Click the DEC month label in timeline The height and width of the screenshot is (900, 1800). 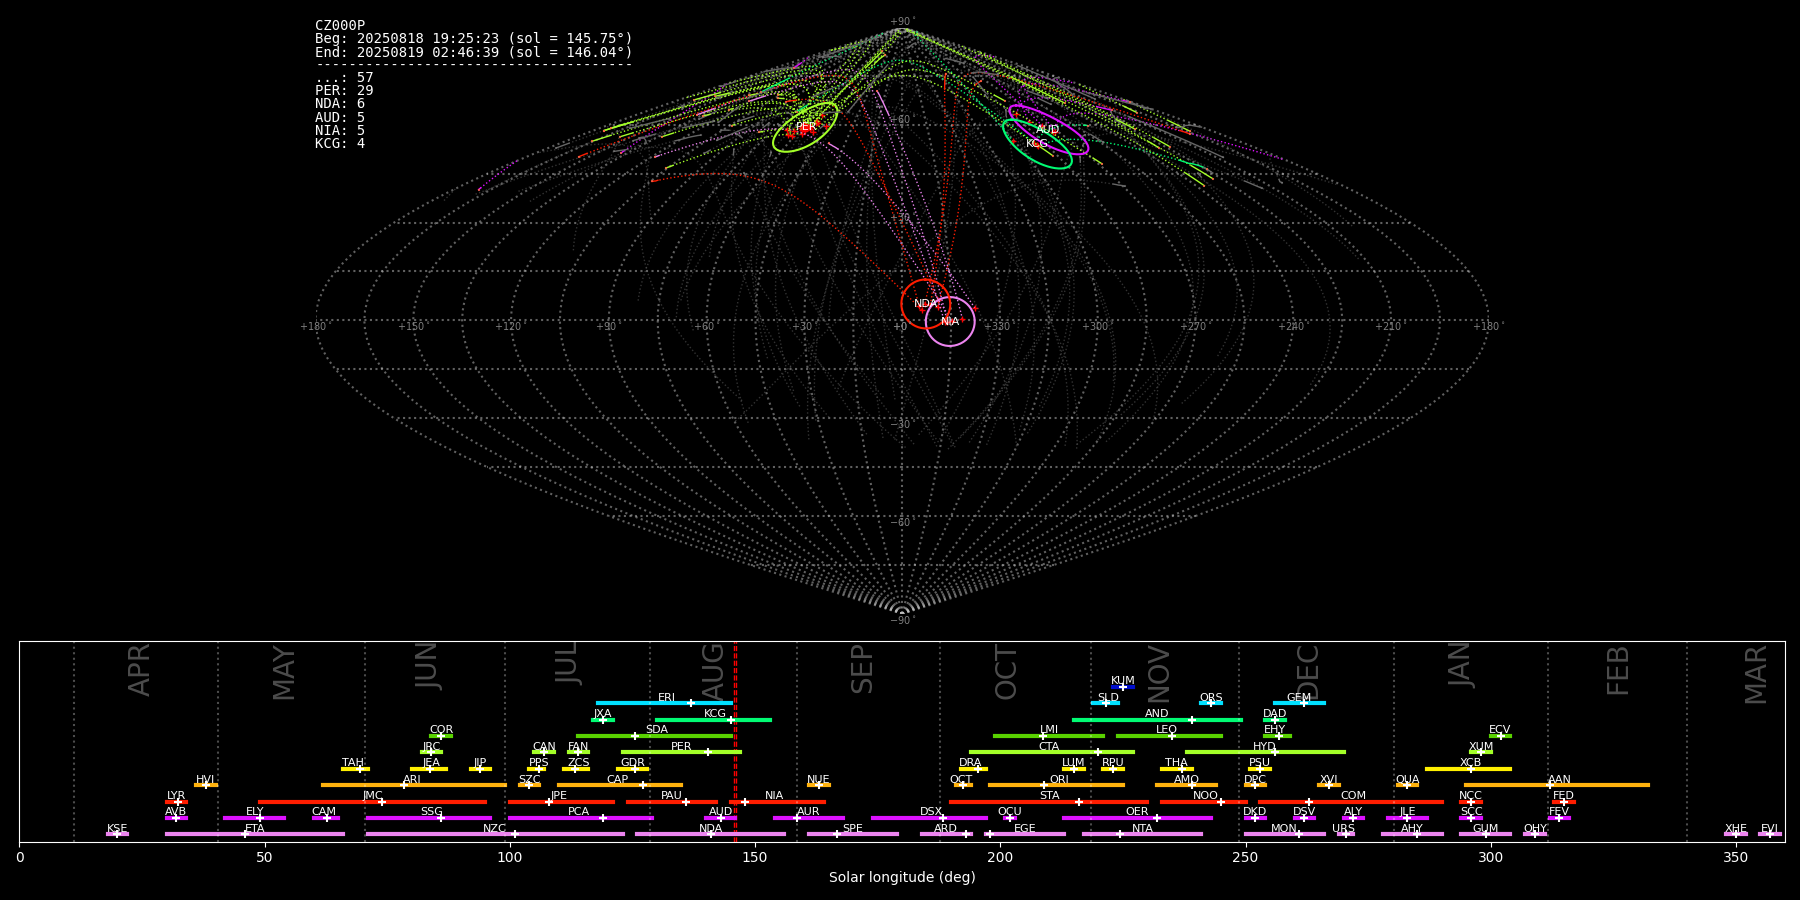pyautogui.click(x=1308, y=672)
